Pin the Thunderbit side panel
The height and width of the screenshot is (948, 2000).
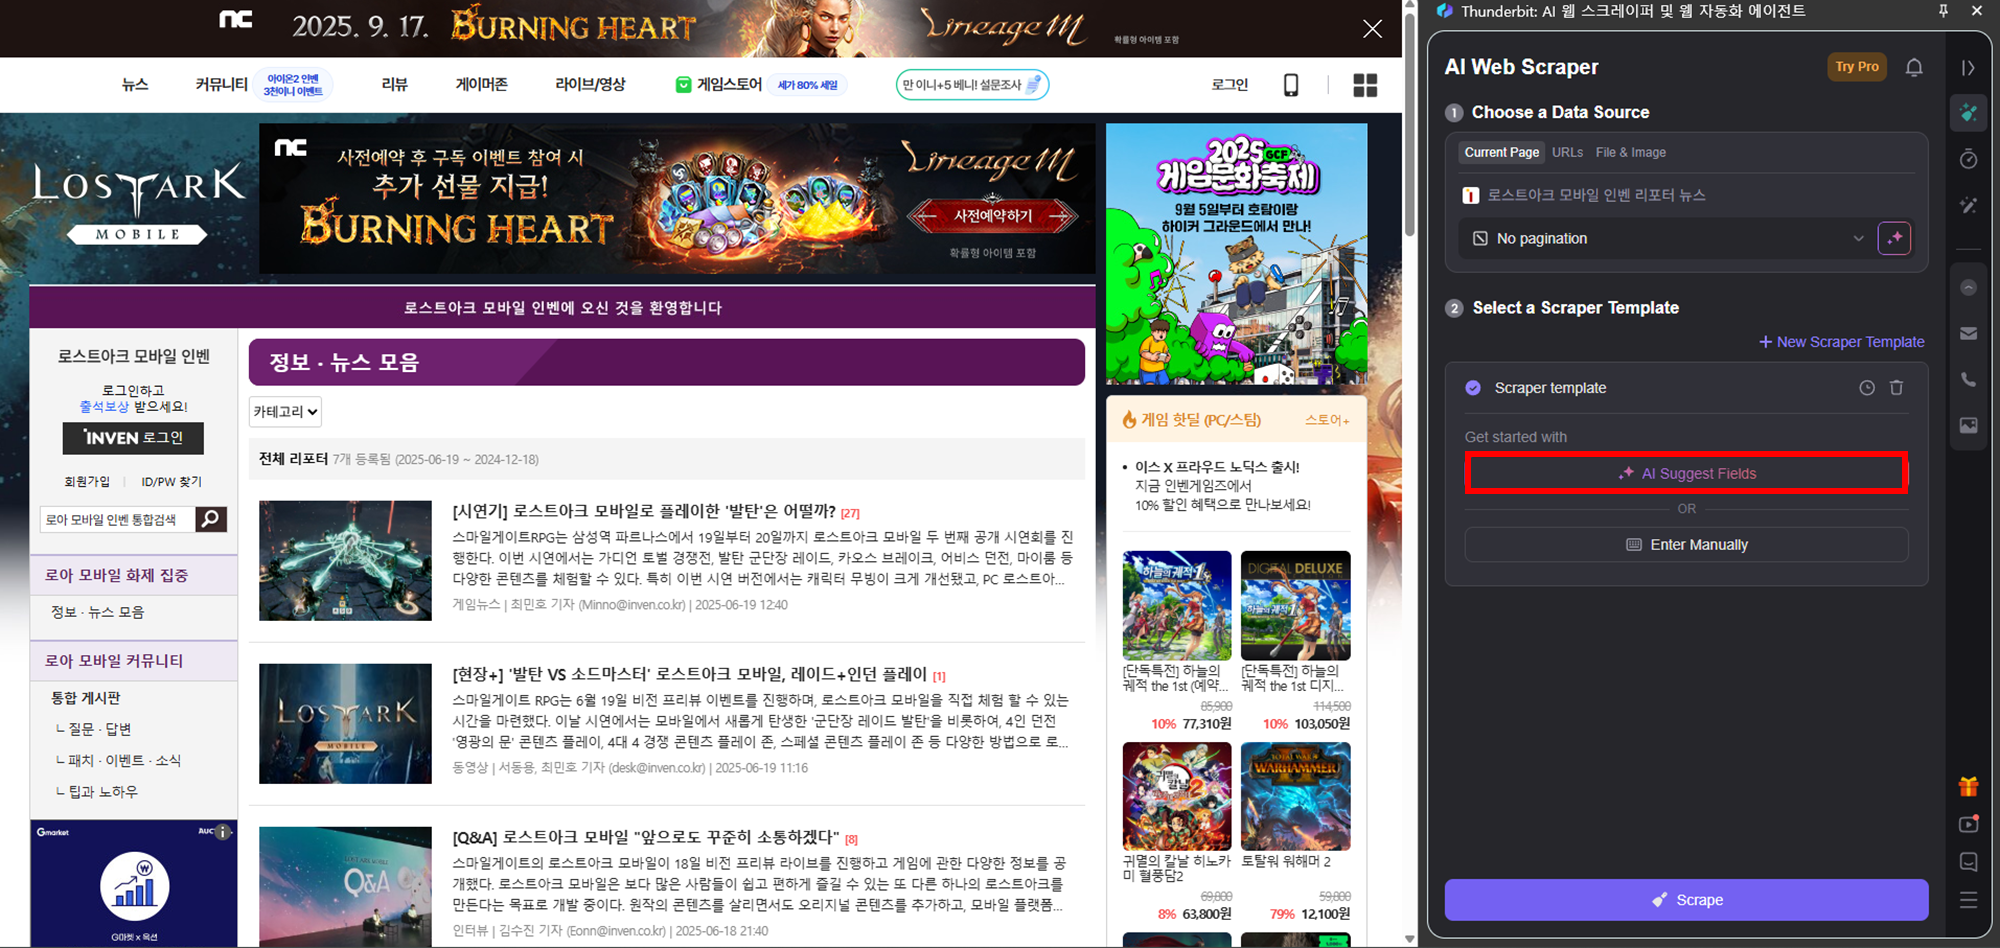coord(1943,11)
